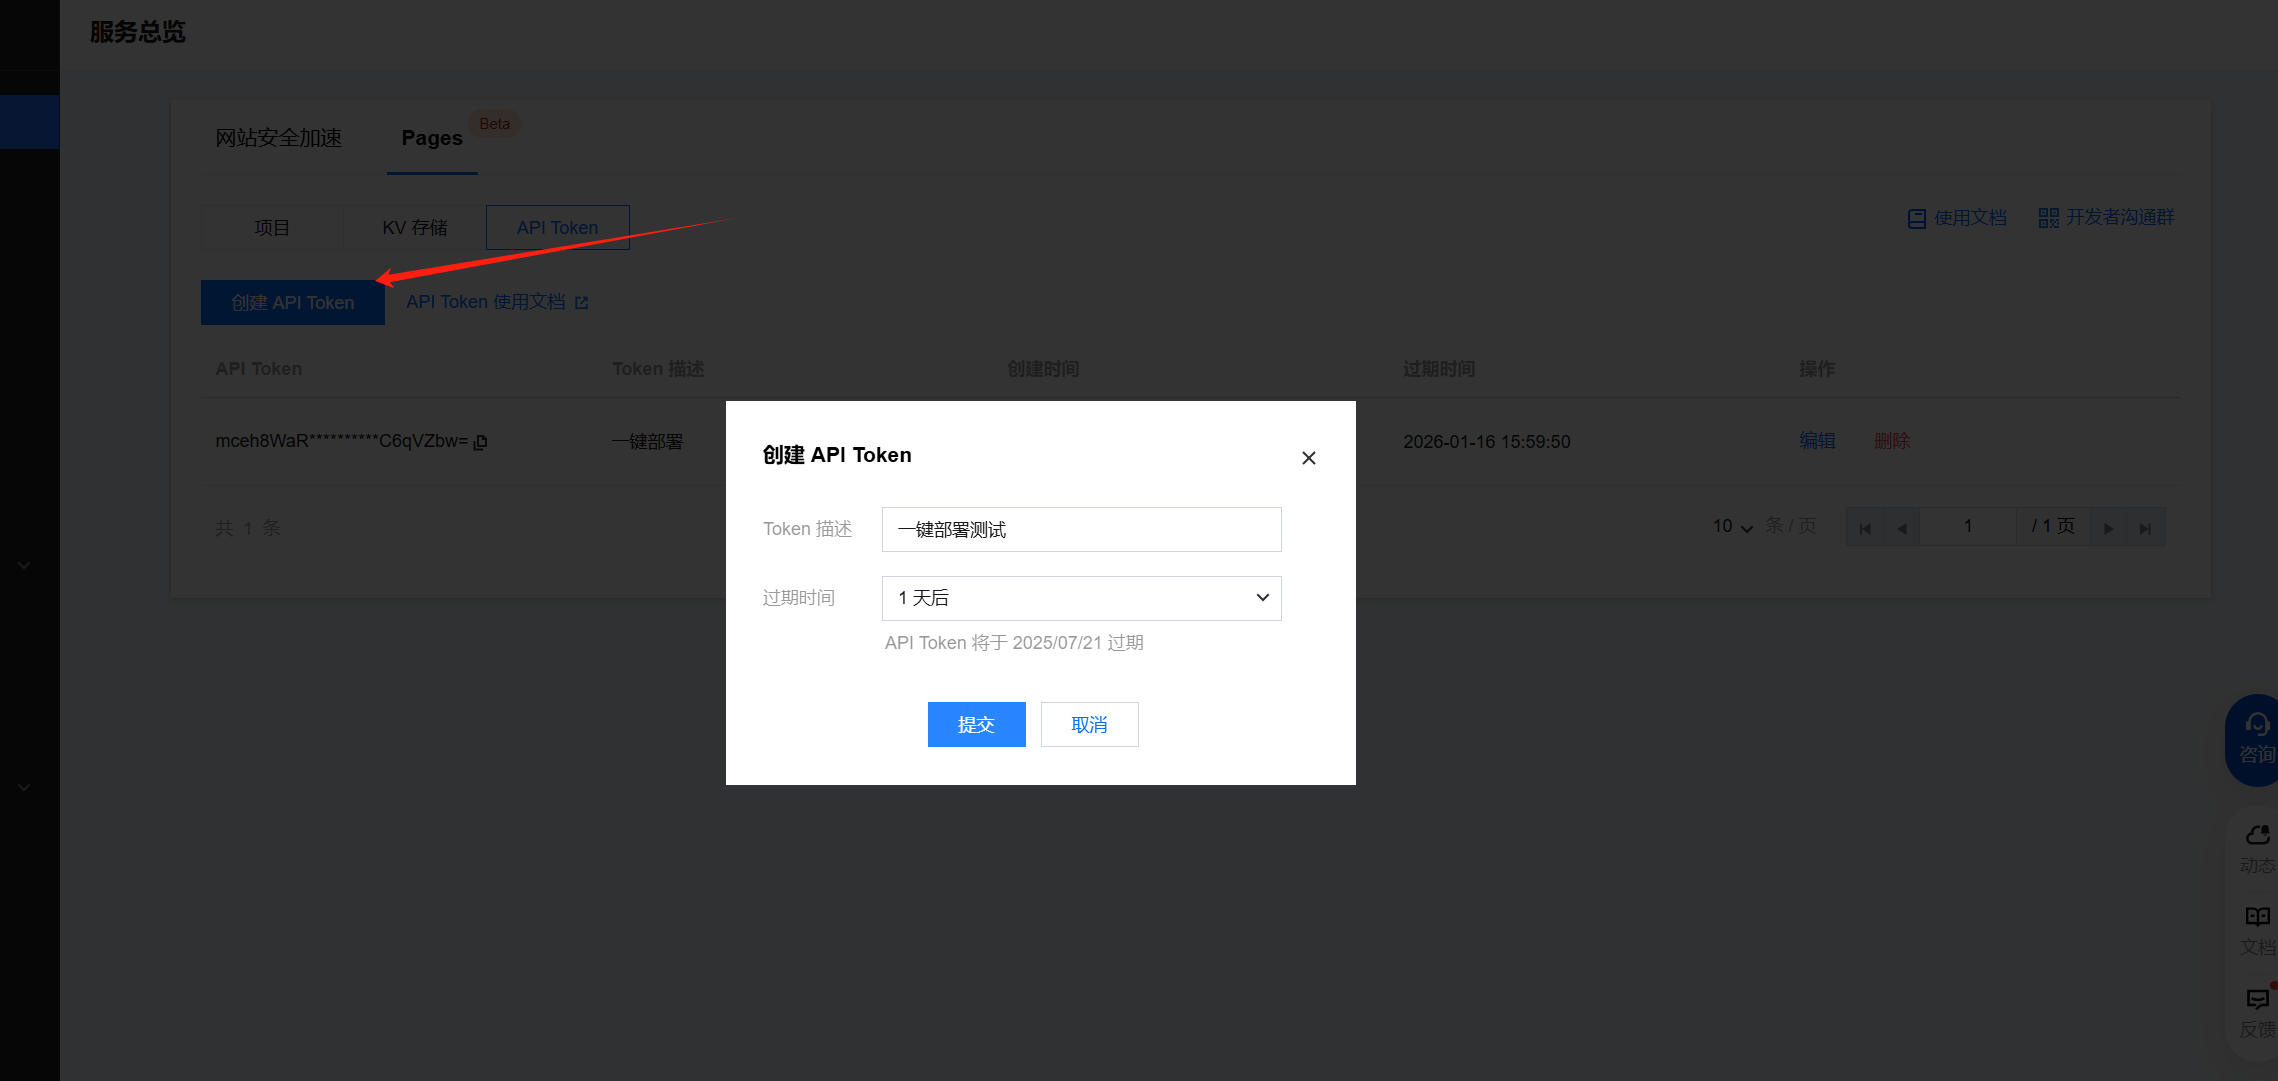Cancel the dialog with 取消 button
The height and width of the screenshot is (1081, 2278).
point(1089,724)
